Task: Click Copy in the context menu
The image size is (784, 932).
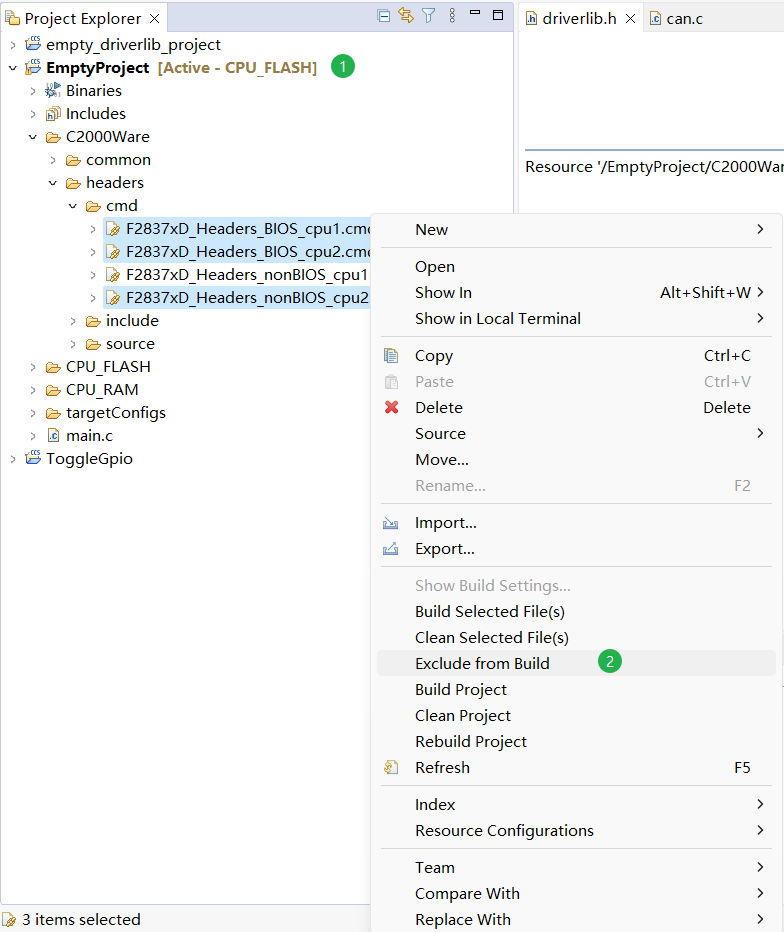Action: 433,355
